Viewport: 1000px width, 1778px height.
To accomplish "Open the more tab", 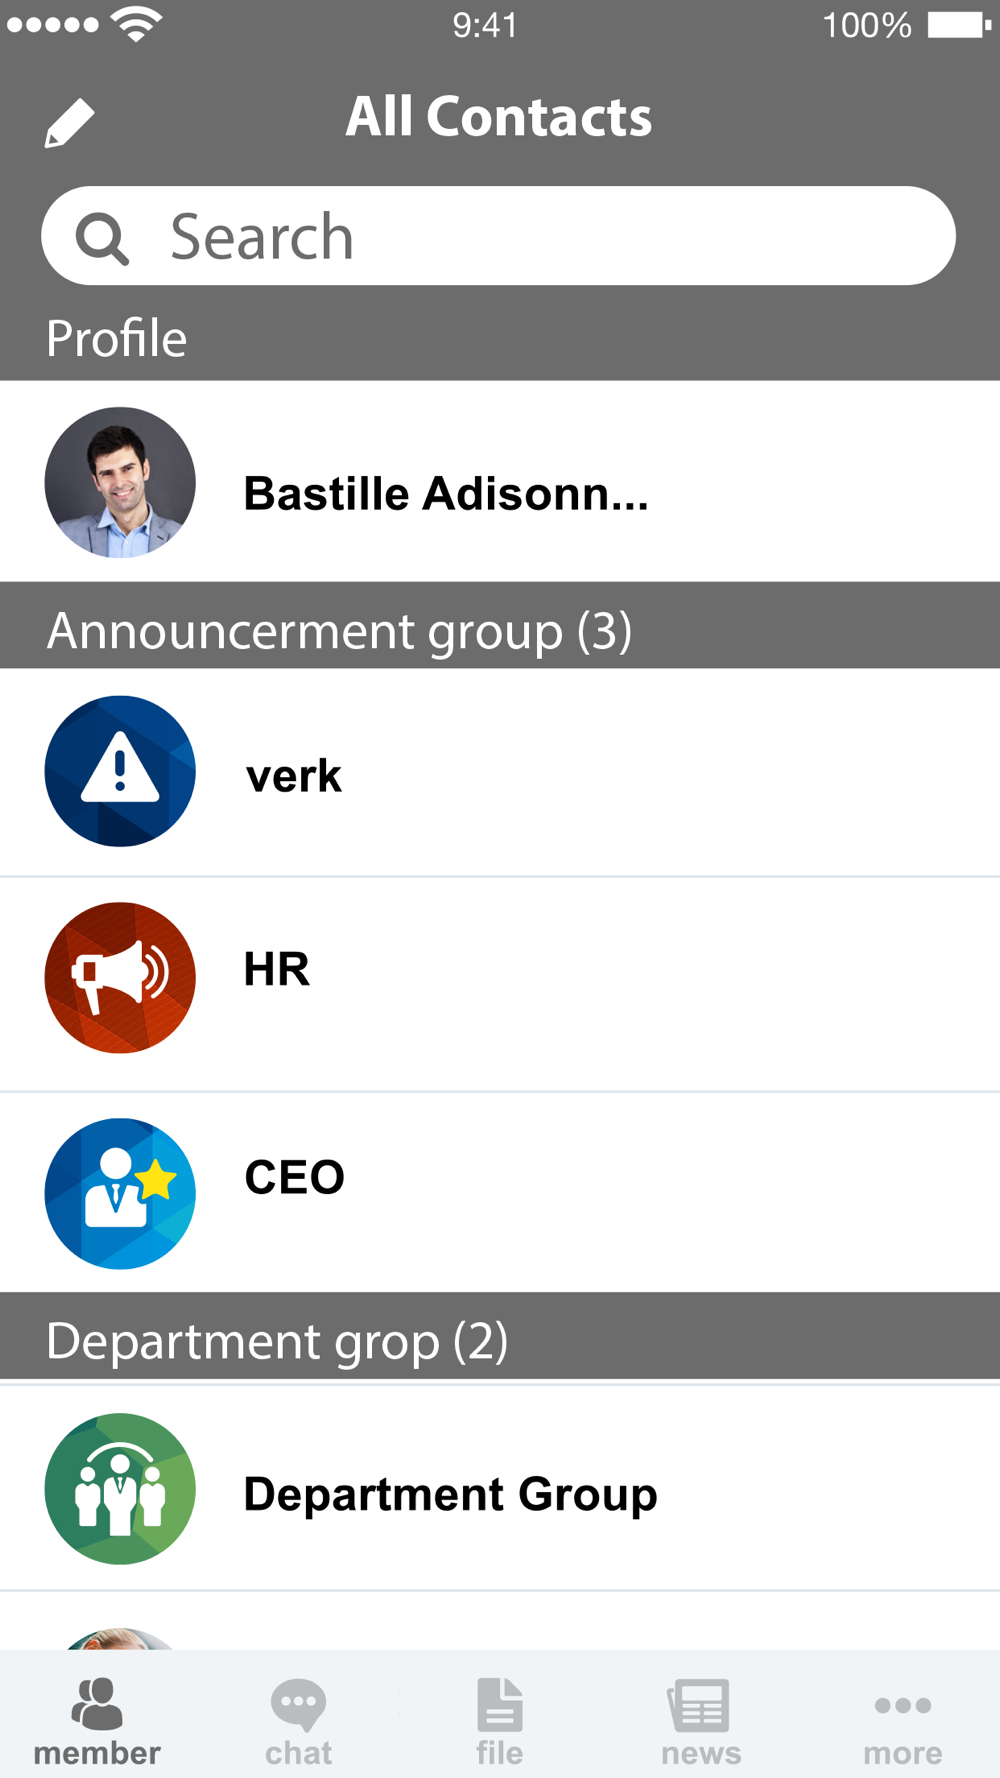I will point(902,1722).
